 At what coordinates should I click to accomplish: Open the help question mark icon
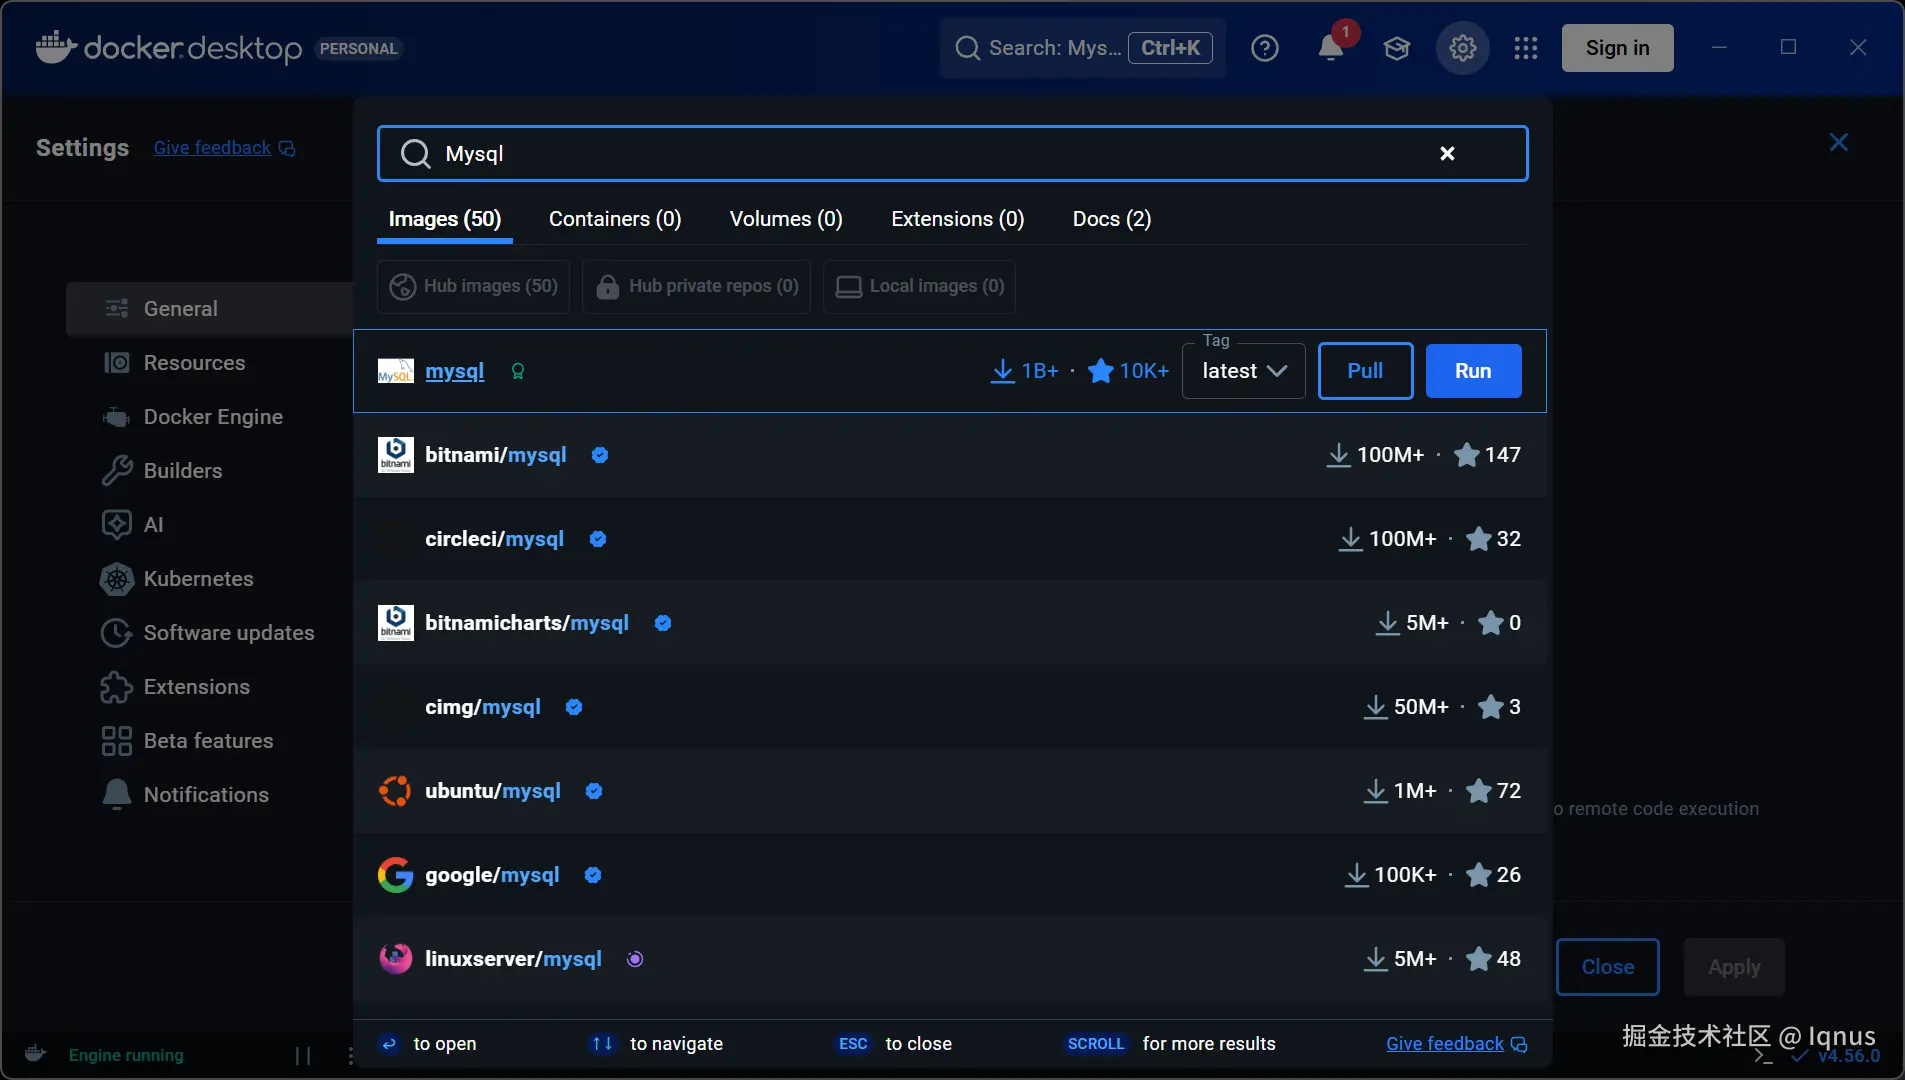pos(1265,48)
